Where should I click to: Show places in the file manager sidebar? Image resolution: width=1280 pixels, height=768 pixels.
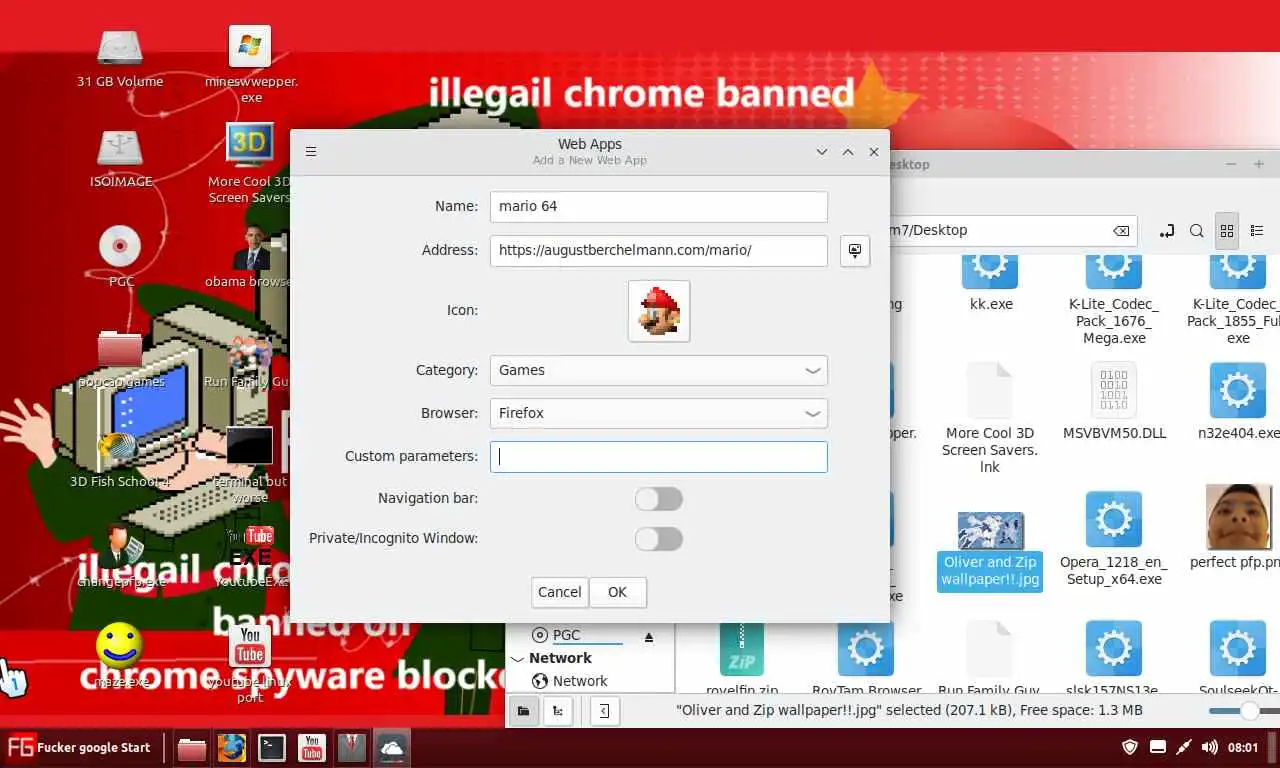coord(522,711)
